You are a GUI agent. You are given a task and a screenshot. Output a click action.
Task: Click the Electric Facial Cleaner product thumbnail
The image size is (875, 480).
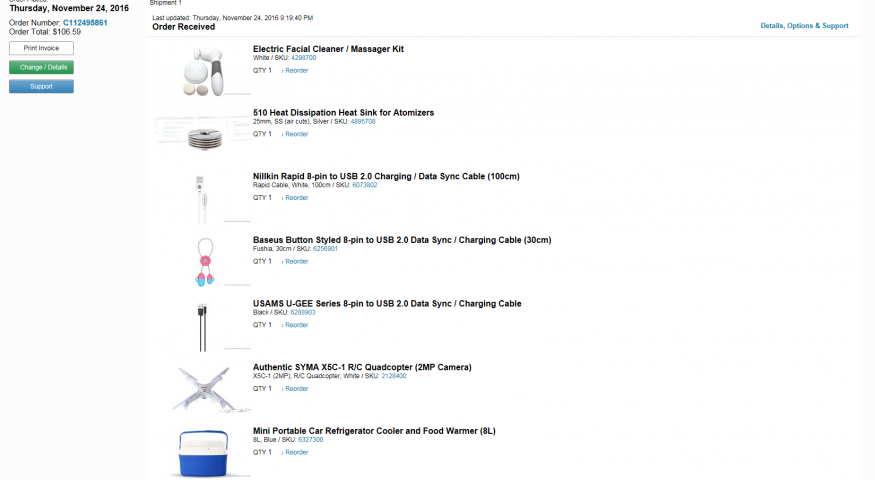click(x=204, y=71)
